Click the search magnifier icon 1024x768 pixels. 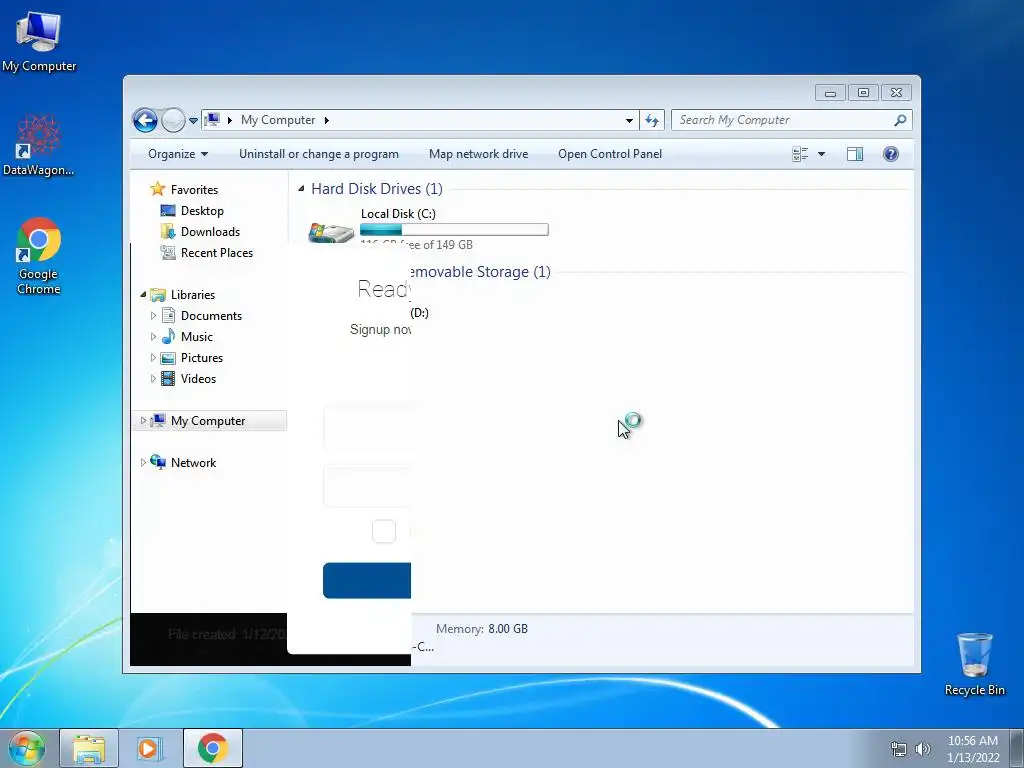click(901, 120)
